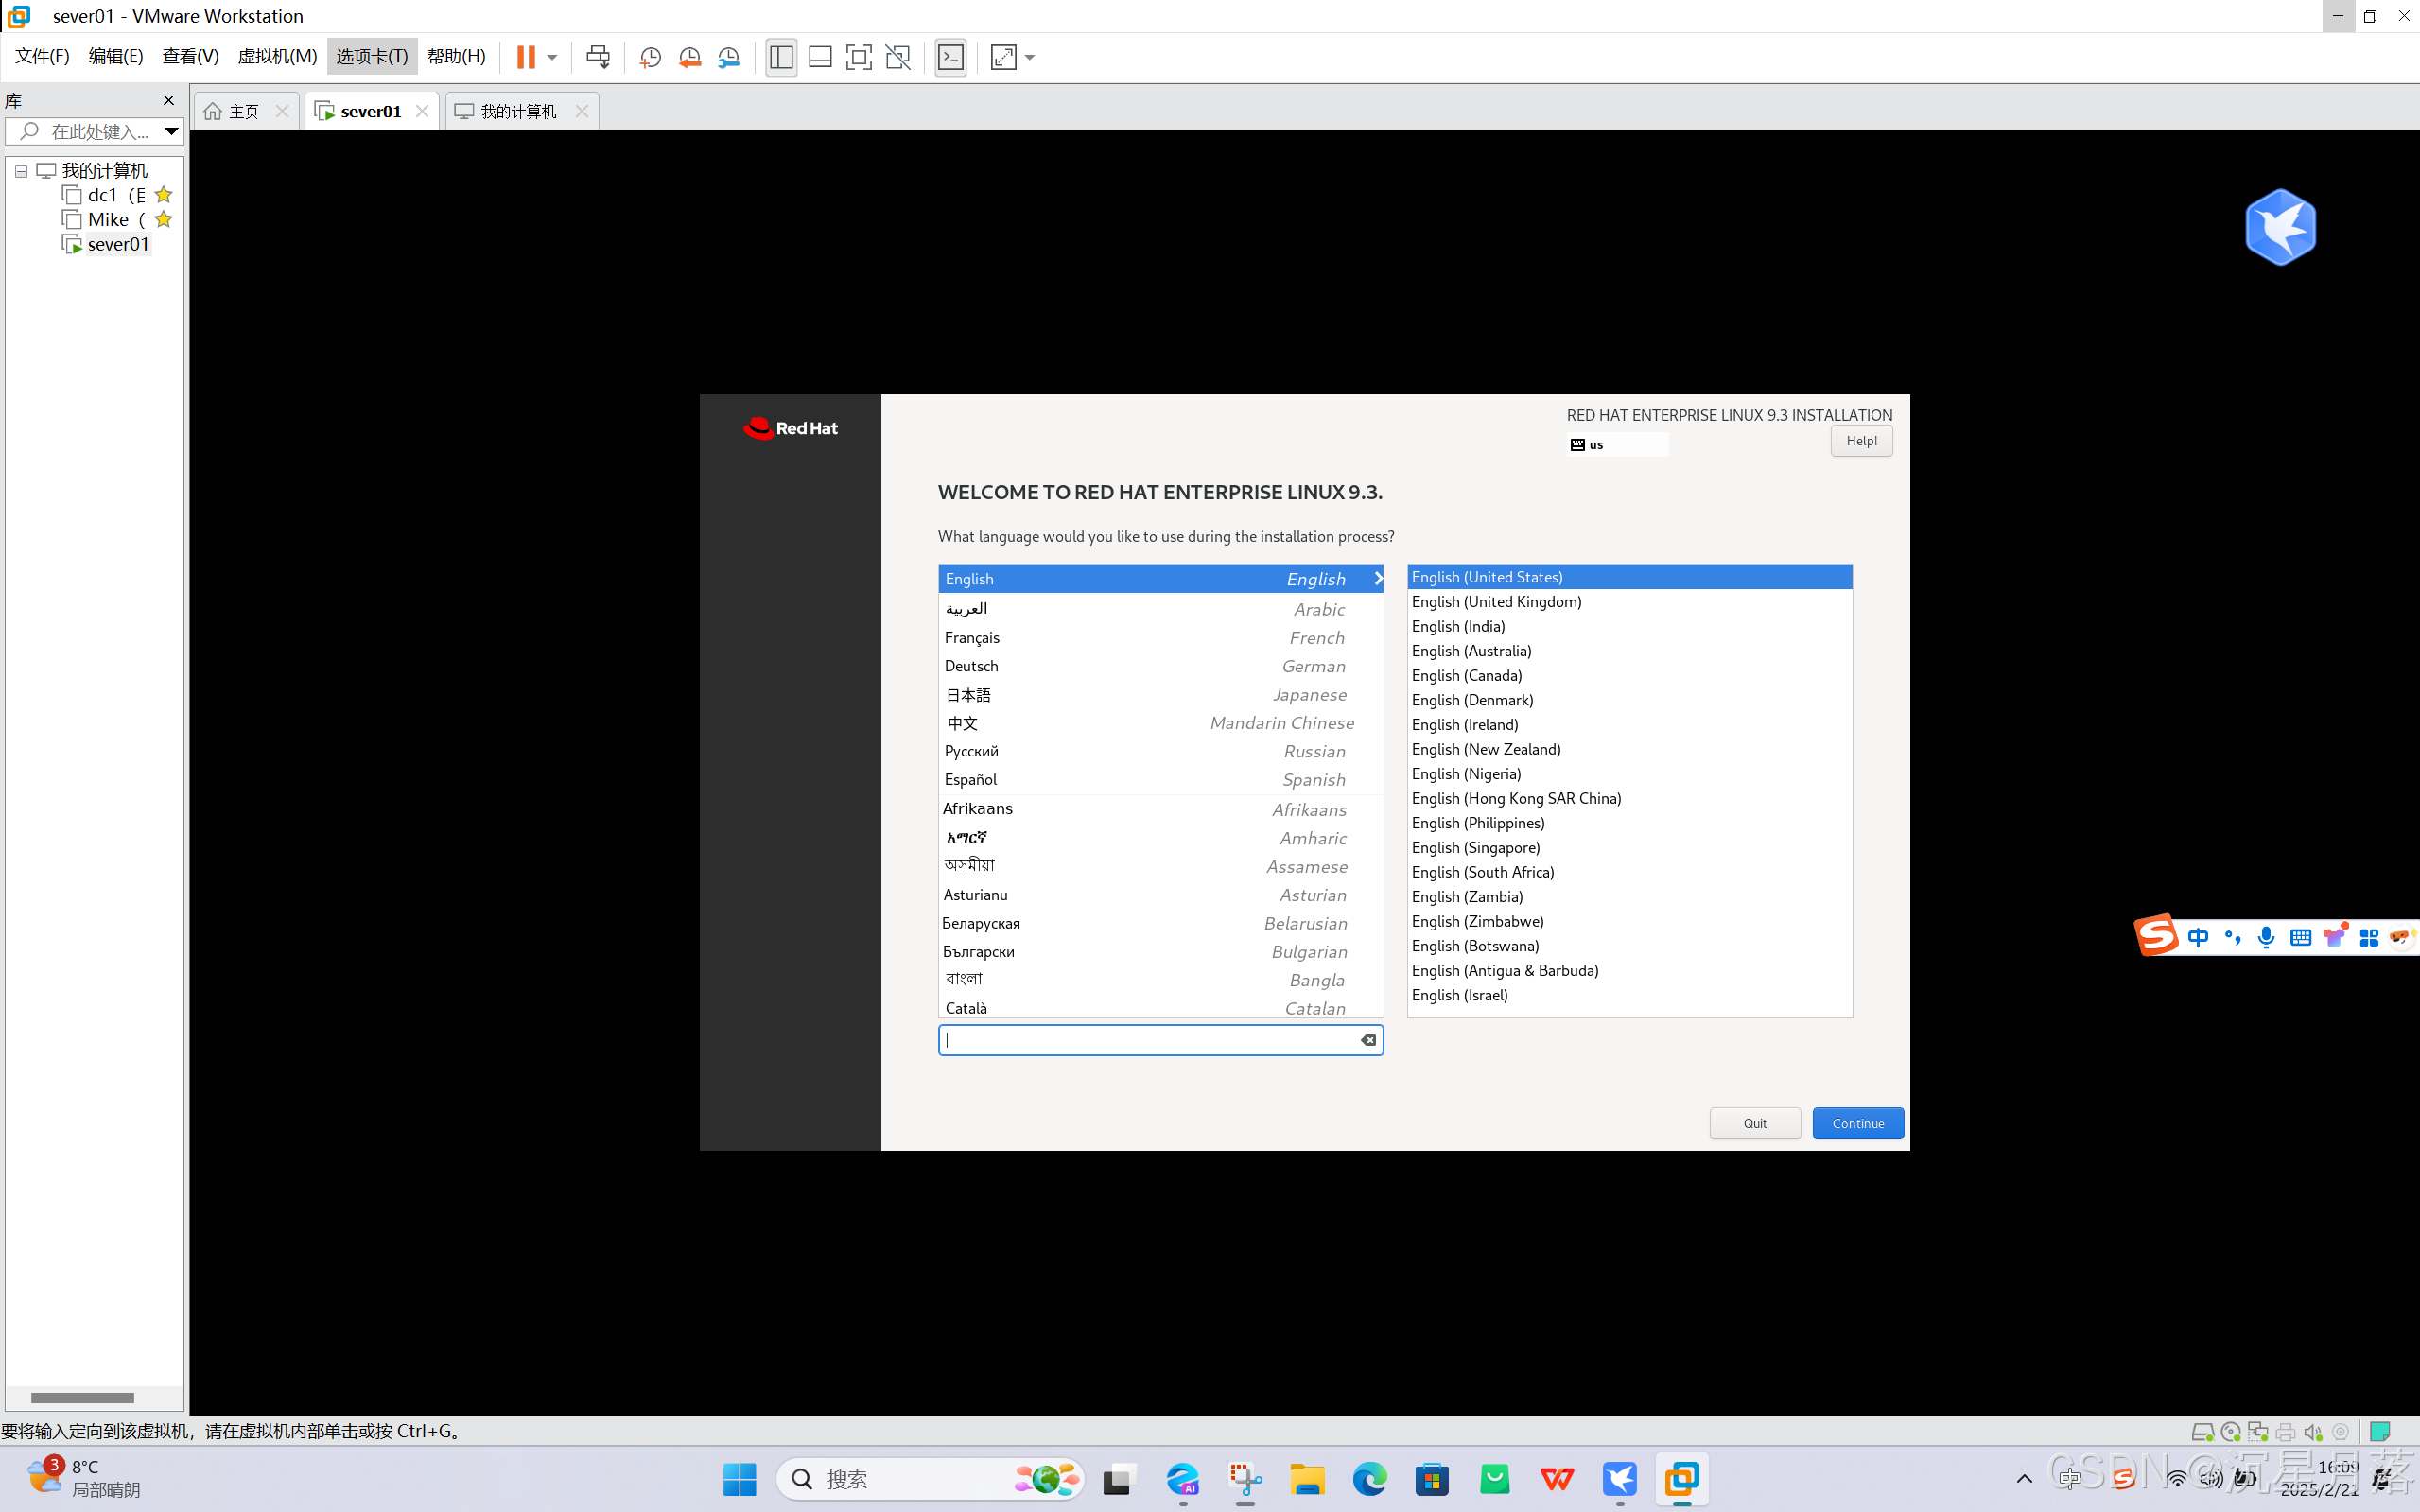Collapse the 我的计算机 tree node
2420x1512 pixels.
(x=21, y=171)
